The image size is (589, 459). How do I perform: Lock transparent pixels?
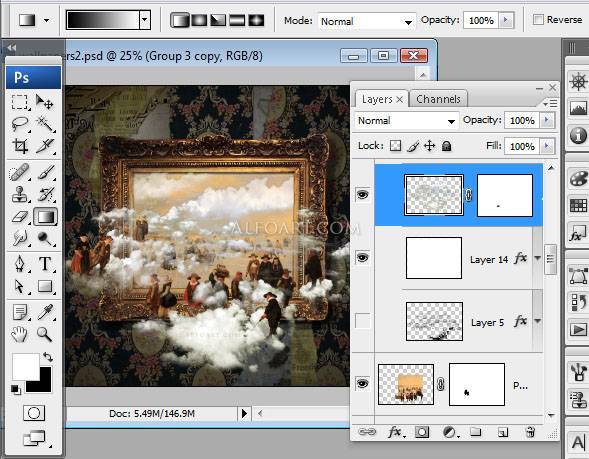click(395, 146)
